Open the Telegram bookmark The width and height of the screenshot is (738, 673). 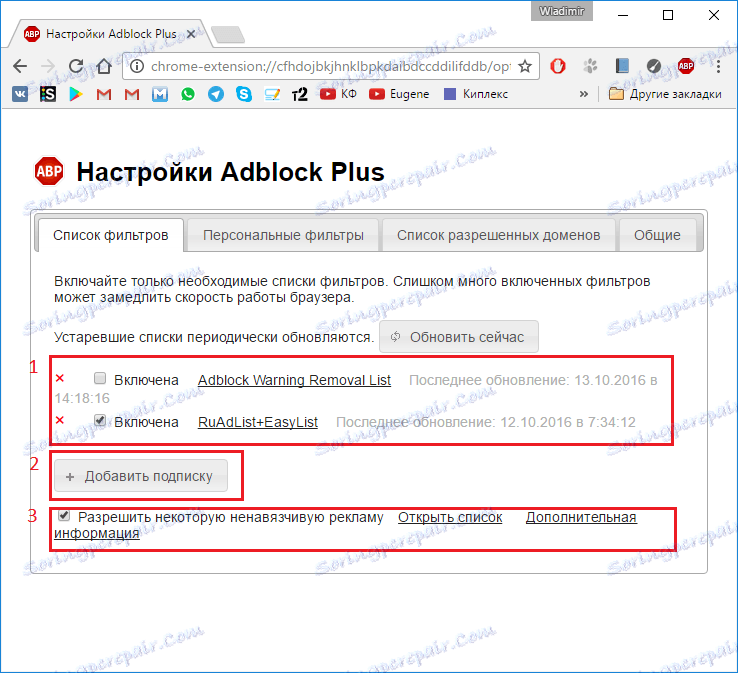click(216, 94)
